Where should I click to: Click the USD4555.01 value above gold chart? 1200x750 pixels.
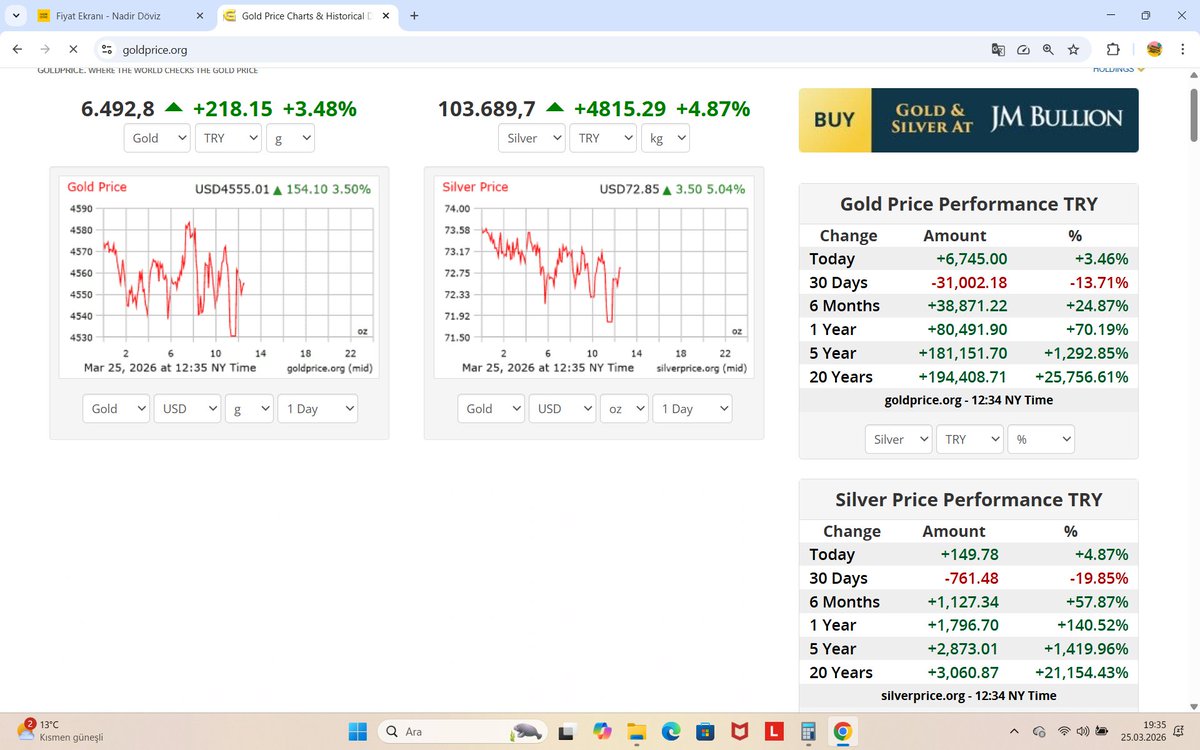click(234, 189)
